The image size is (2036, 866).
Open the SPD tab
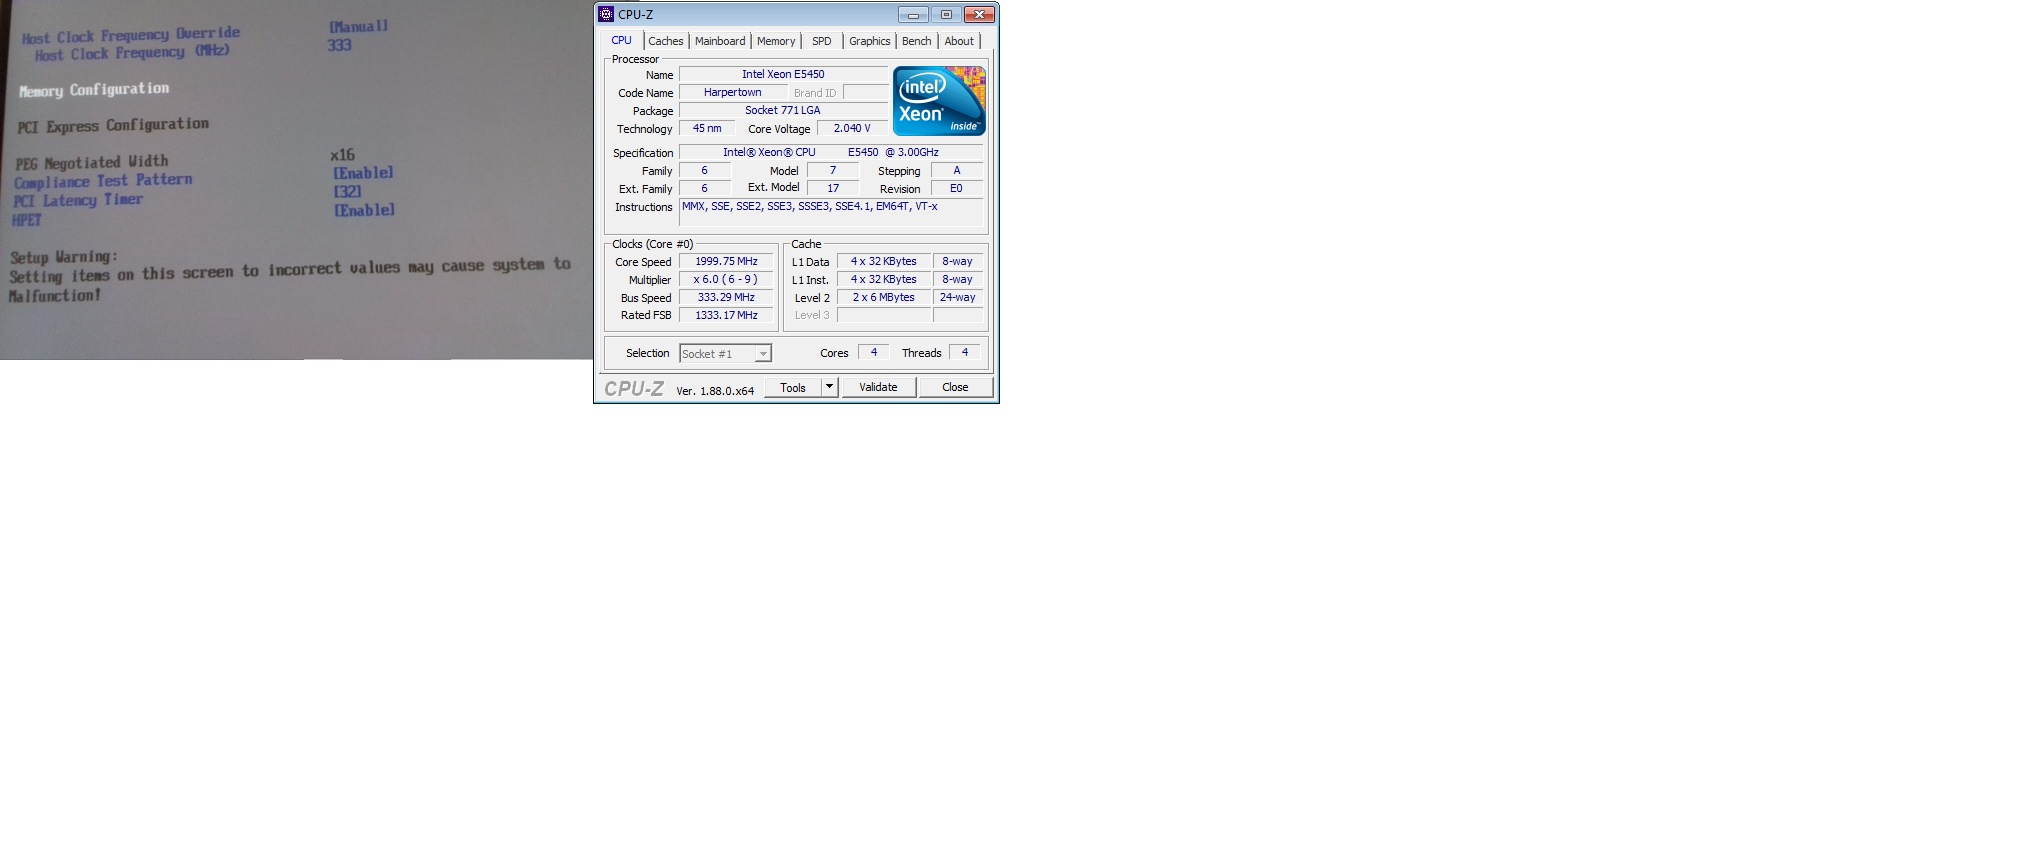click(x=822, y=41)
